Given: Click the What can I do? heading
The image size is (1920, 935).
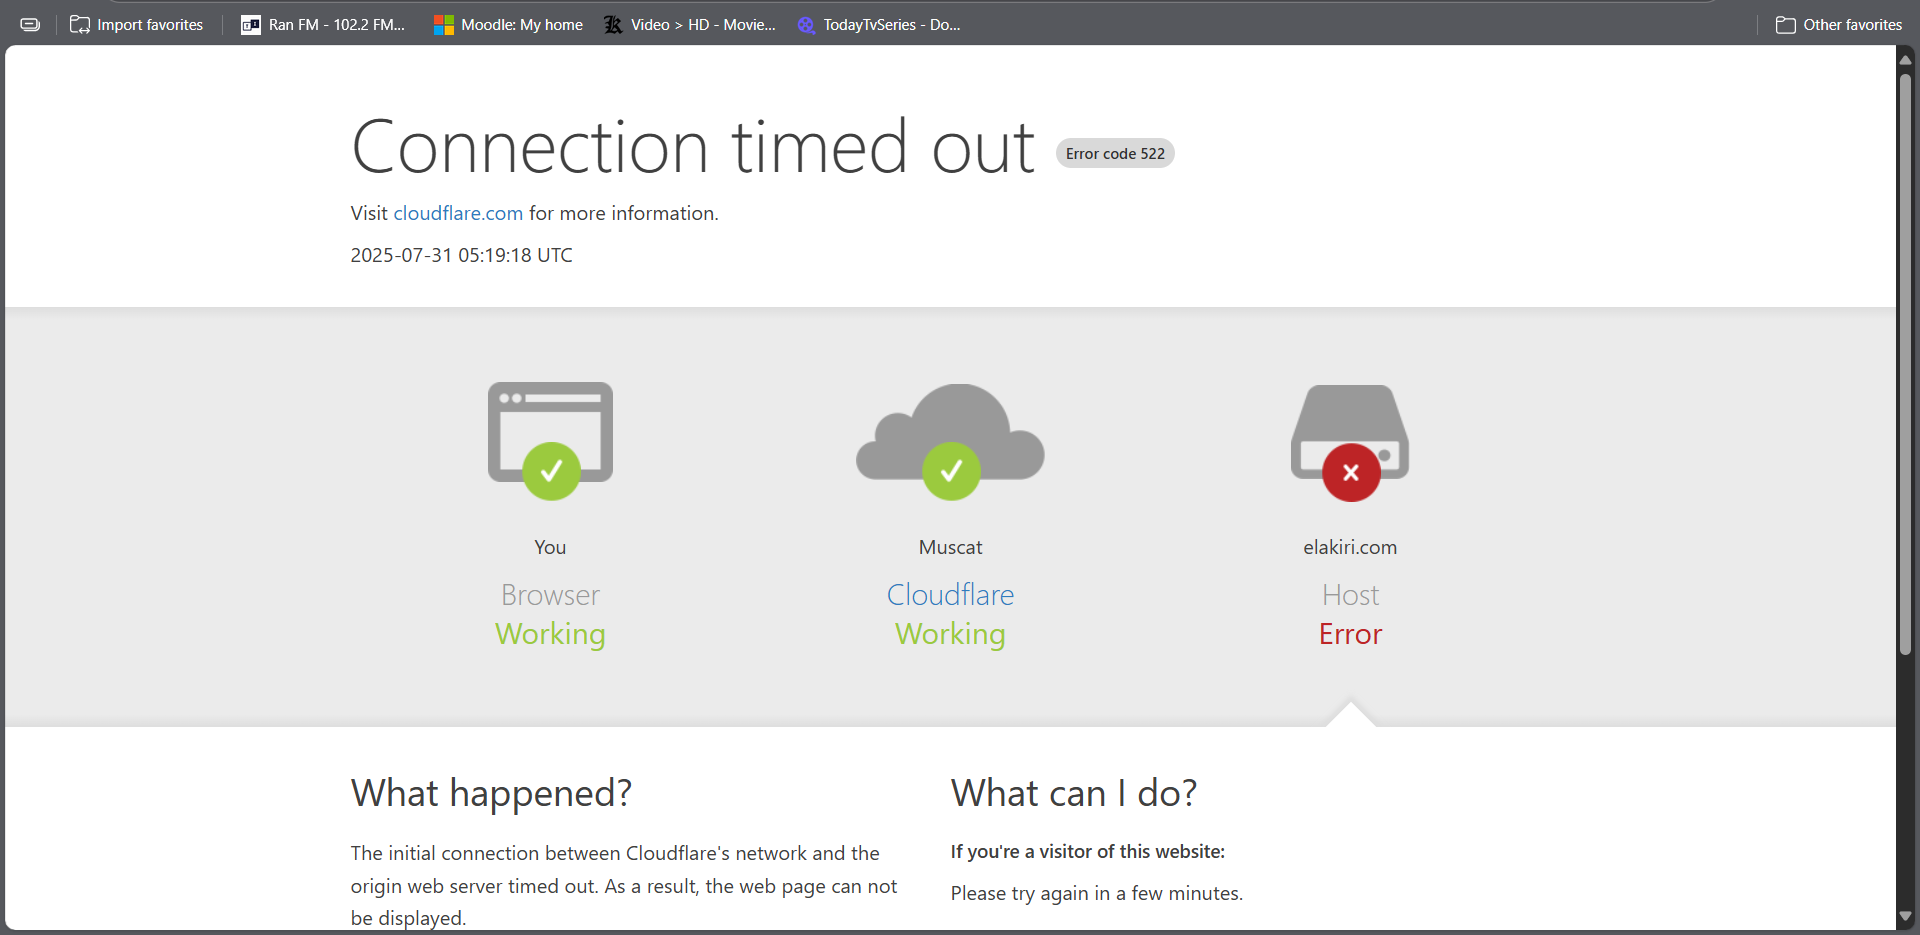Looking at the screenshot, I should tap(1074, 793).
